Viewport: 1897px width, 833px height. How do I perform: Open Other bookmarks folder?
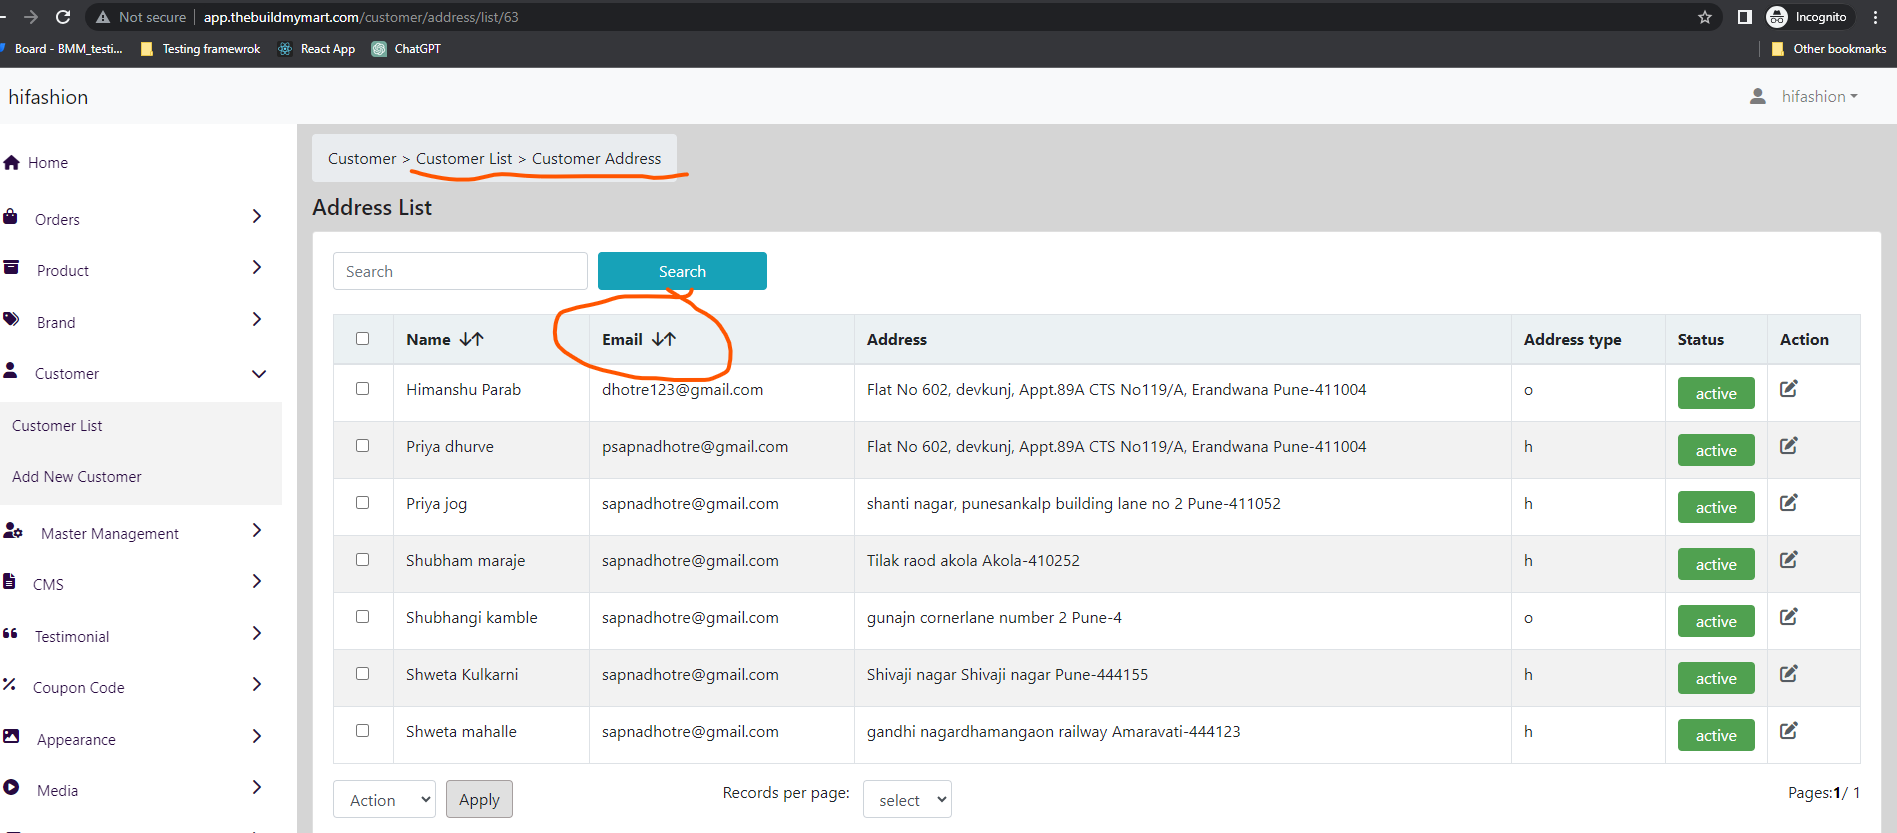point(1828,48)
